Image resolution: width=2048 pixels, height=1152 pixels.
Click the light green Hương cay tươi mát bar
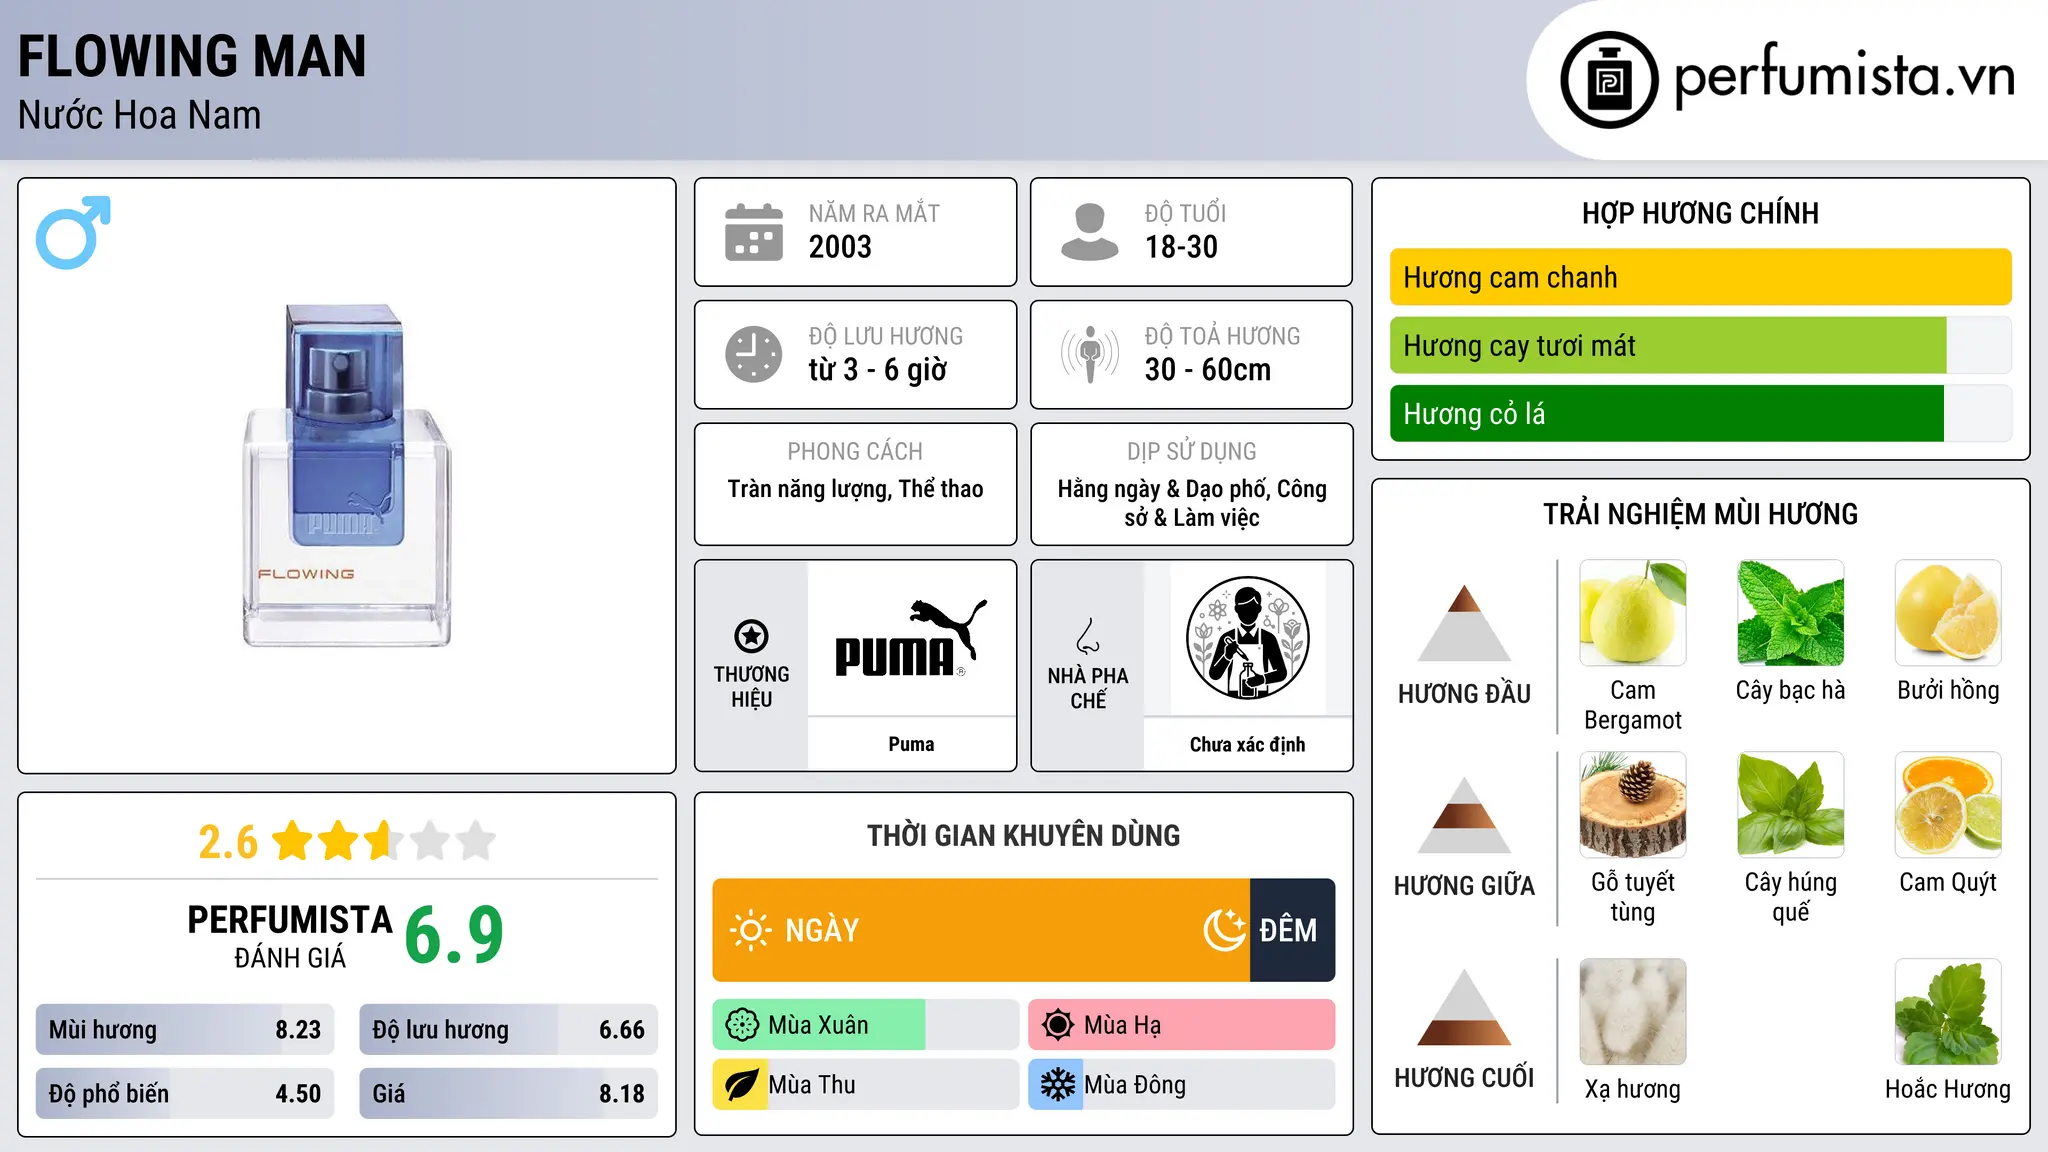1668,345
